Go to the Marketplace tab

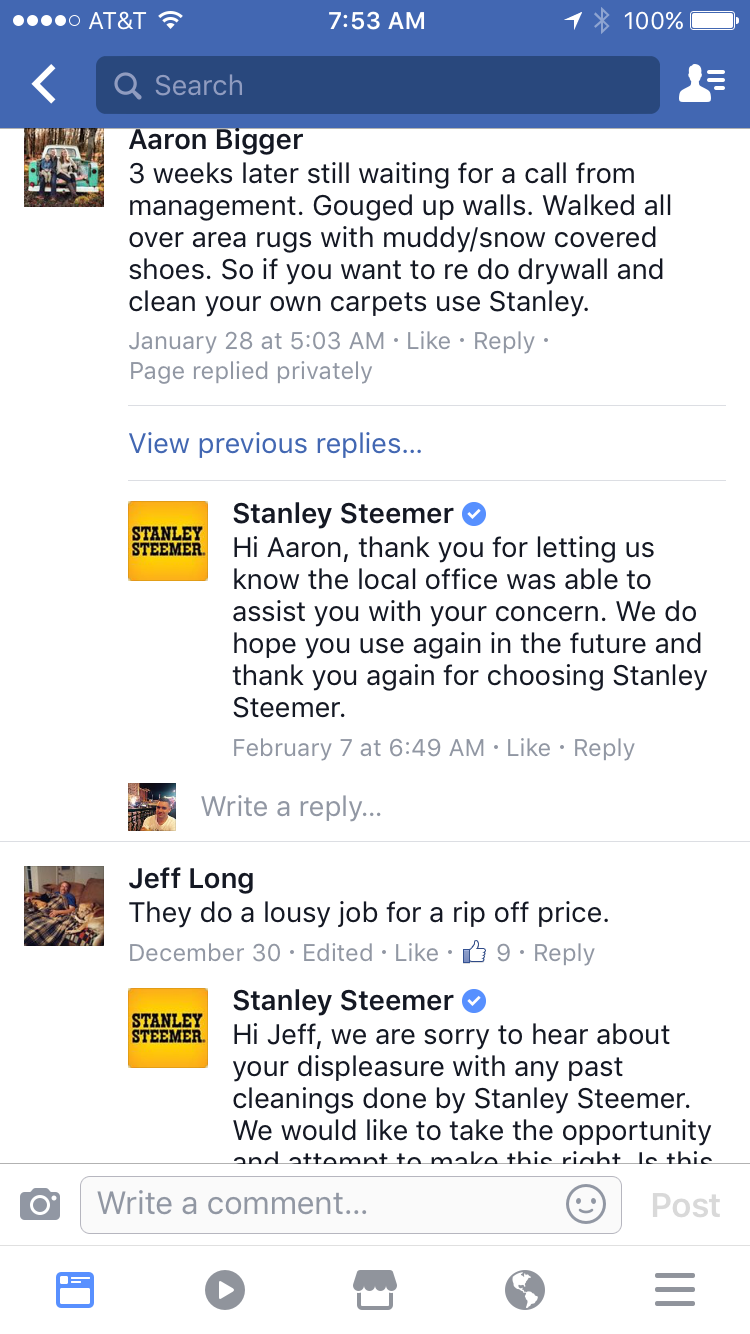pyautogui.click(x=375, y=1289)
